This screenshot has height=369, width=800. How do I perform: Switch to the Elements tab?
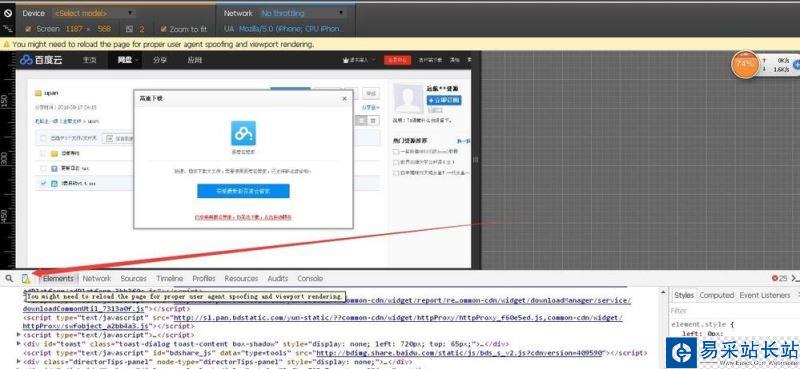[58, 278]
